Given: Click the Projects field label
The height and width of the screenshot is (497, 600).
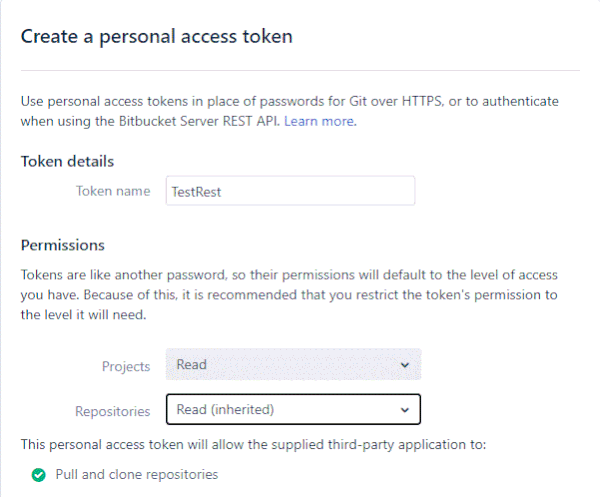Looking at the screenshot, I should coord(126,367).
